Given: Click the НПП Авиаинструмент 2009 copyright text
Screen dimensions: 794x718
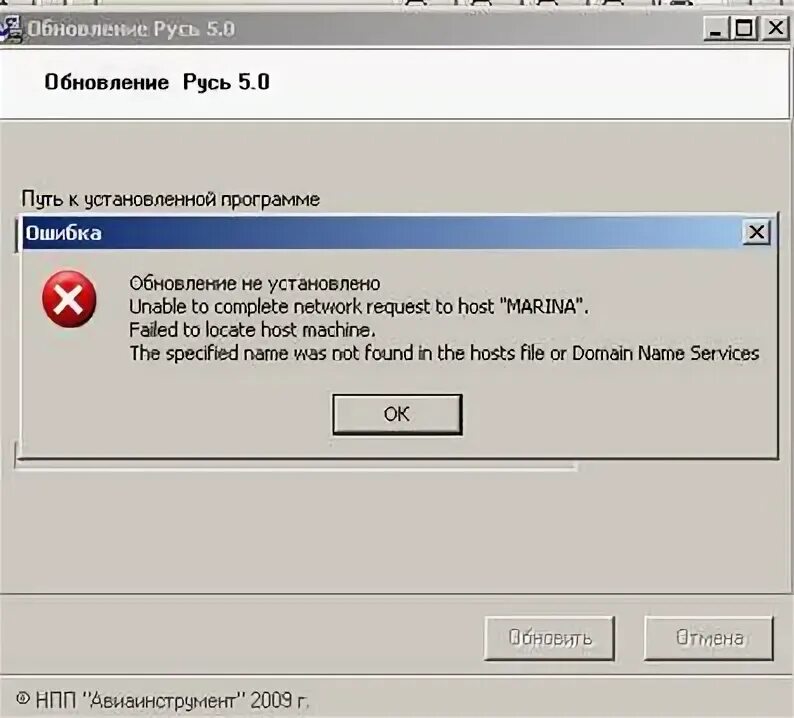Looking at the screenshot, I should [x=162, y=700].
